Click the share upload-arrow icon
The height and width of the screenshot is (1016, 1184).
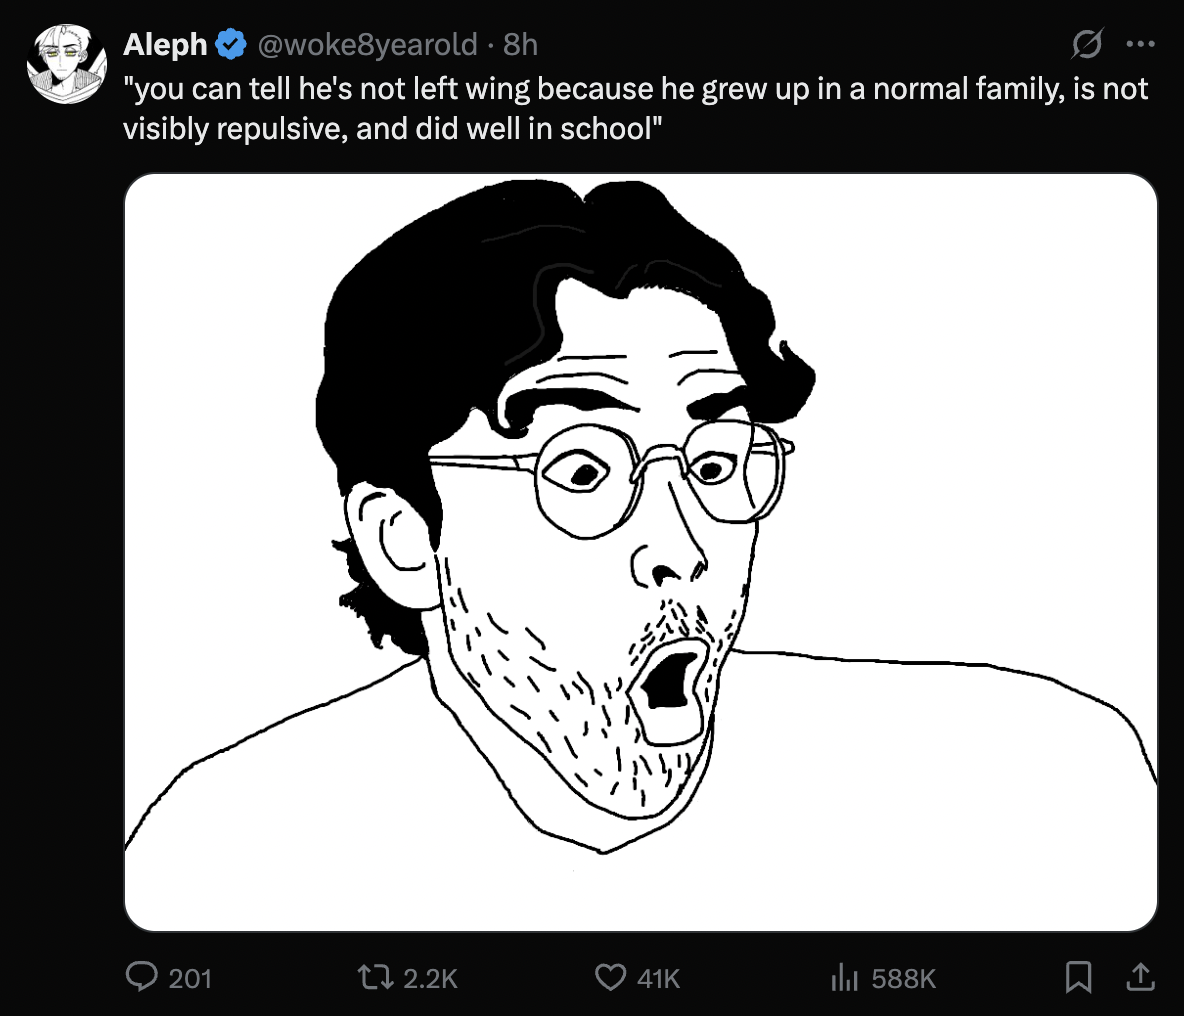tap(1139, 975)
